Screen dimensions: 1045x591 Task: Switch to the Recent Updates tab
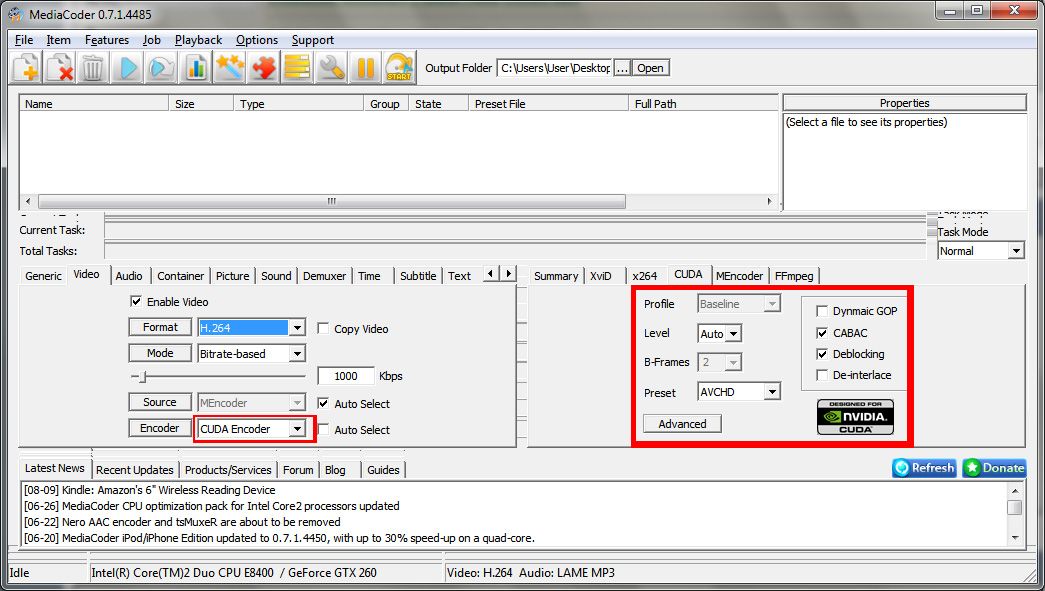click(x=135, y=470)
